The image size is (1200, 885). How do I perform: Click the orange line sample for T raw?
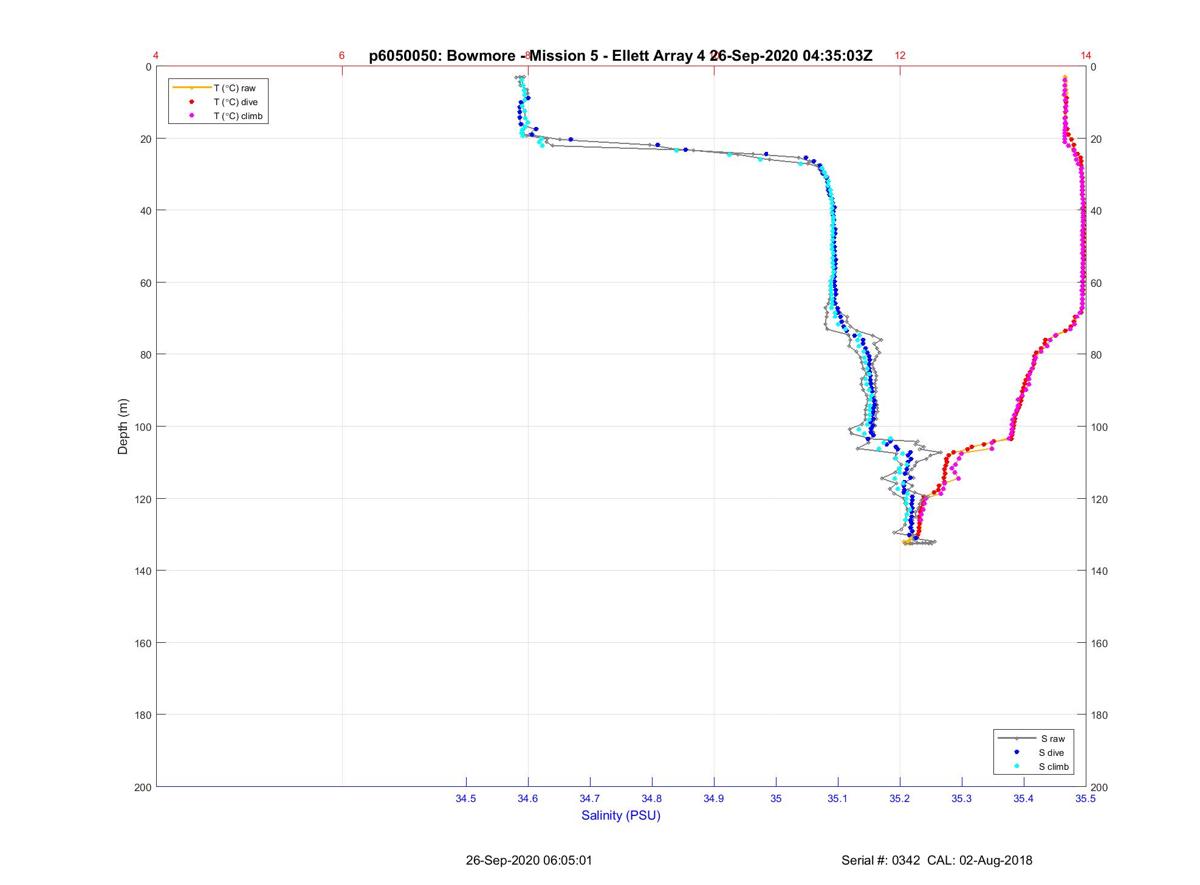(x=190, y=88)
